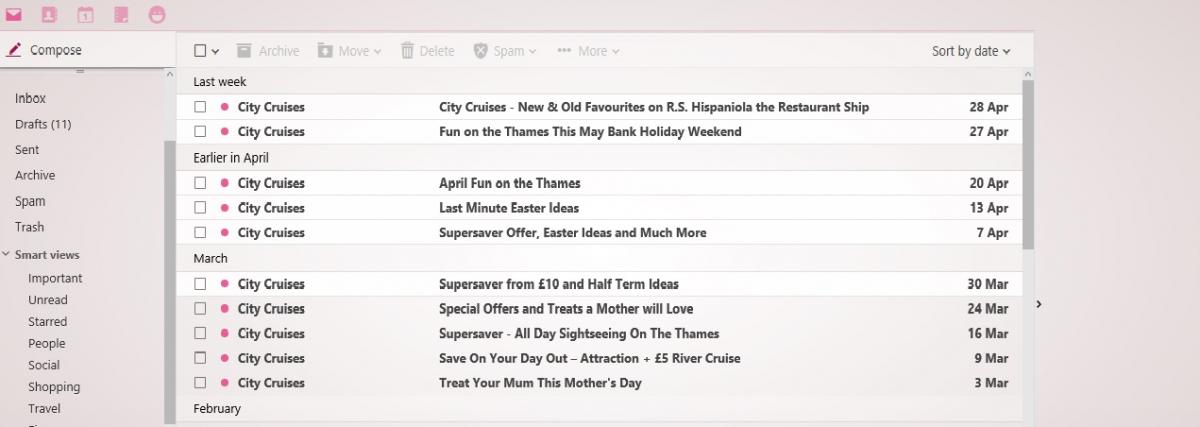The height and width of the screenshot is (427, 1200).
Task: Click unread dot on 30 Mar email
Action: pyautogui.click(x=225, y=284)
